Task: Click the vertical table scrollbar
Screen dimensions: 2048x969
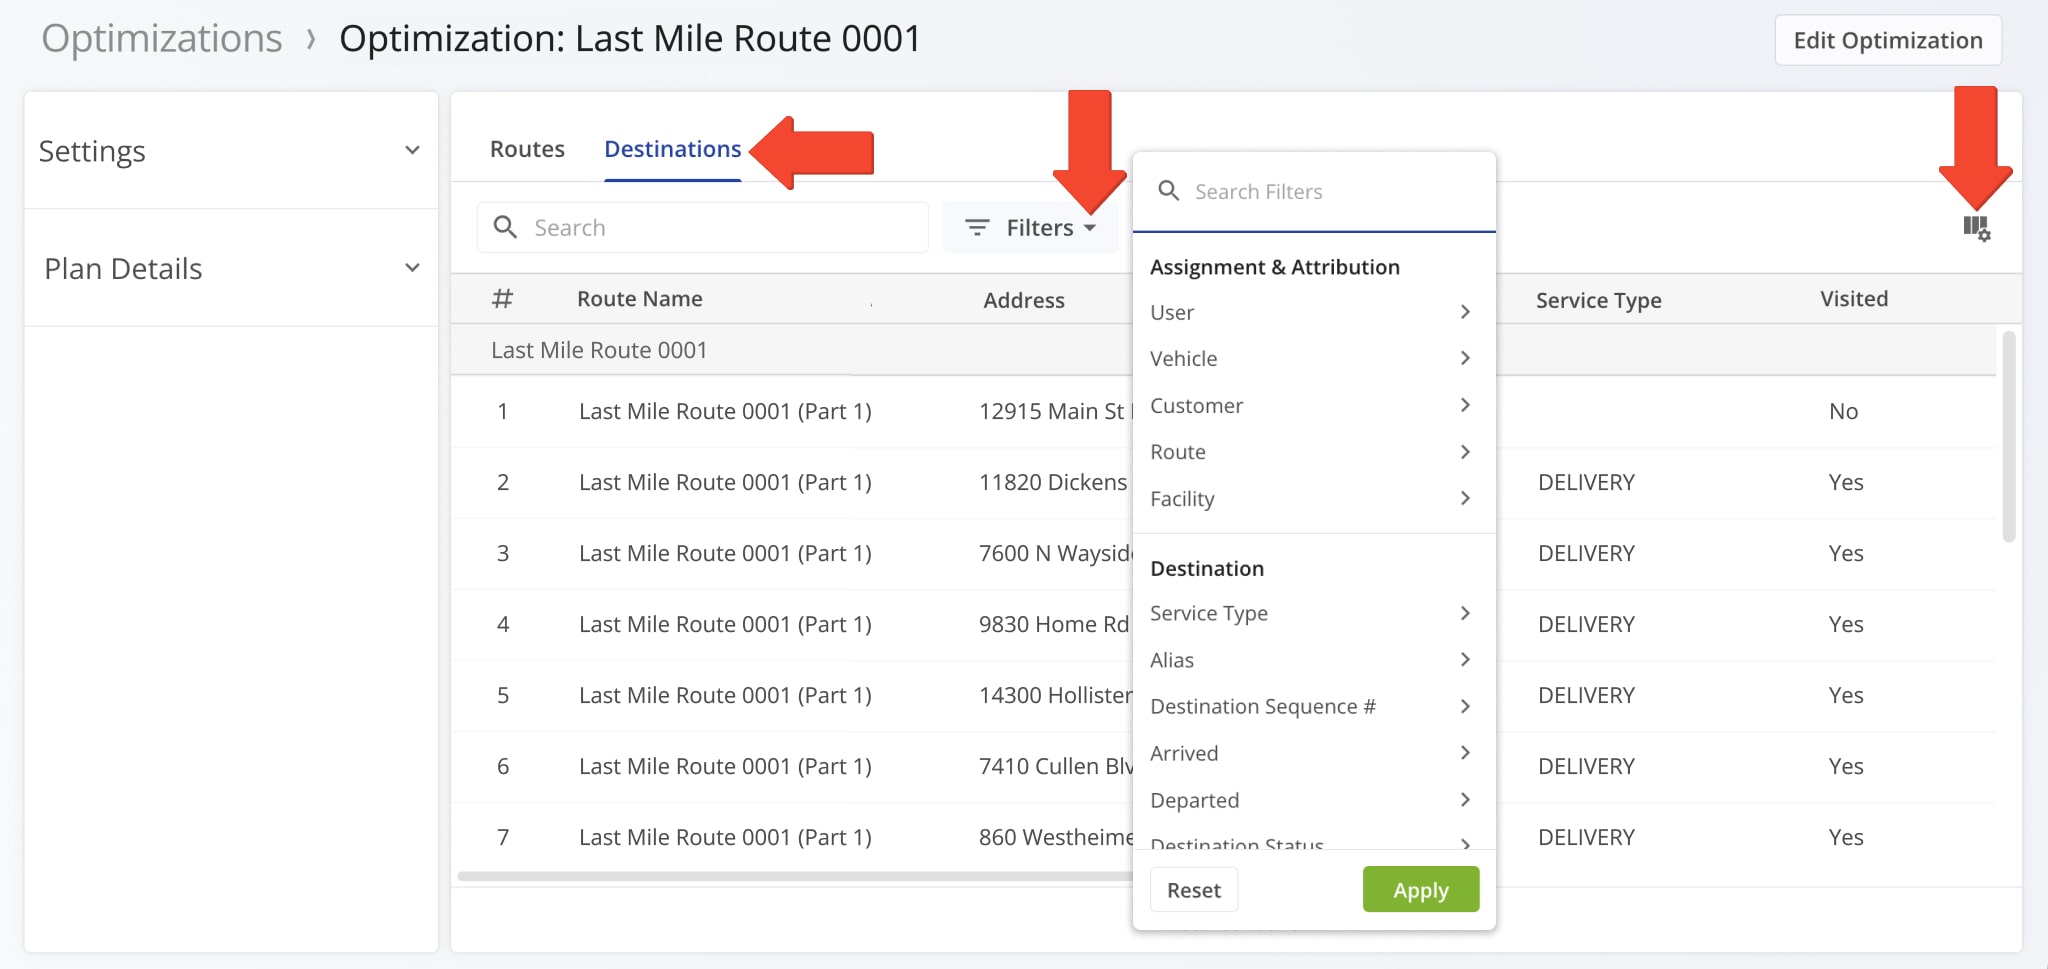Action: (x=2008, y=436)
